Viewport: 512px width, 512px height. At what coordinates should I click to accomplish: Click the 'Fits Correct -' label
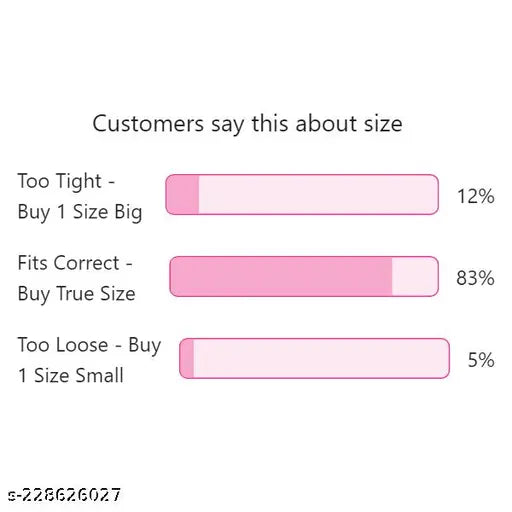[x=75, y=263]
